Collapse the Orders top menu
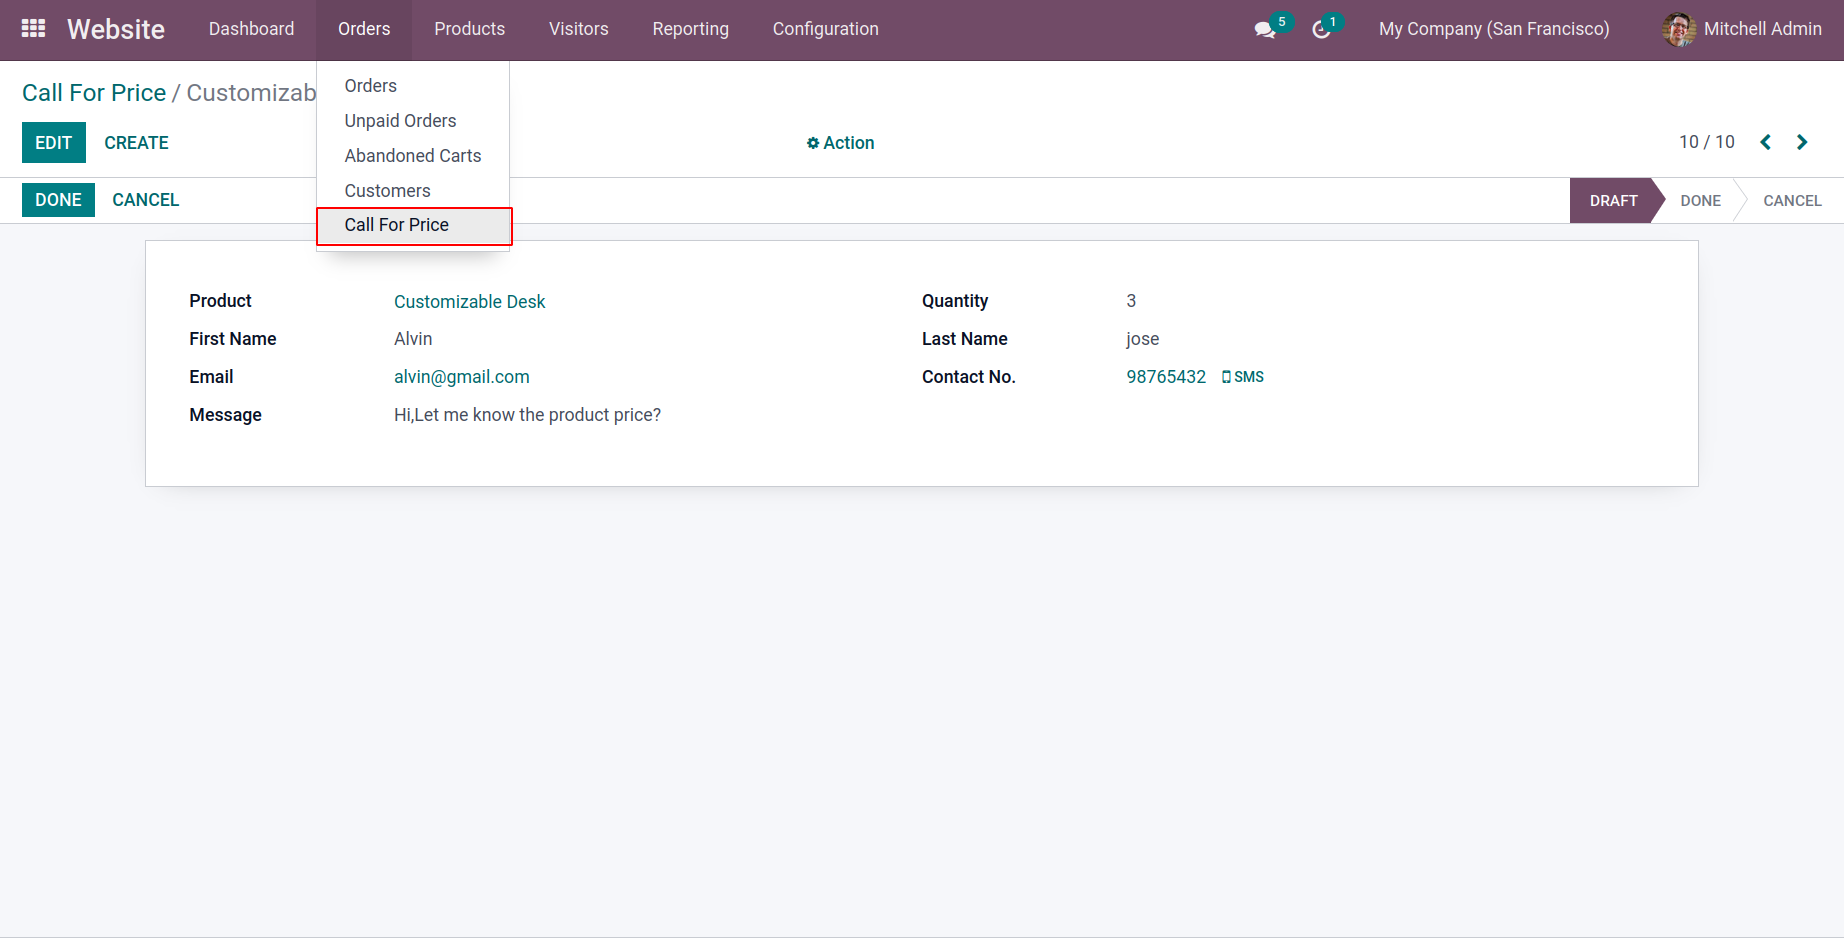 click(364, 29)
